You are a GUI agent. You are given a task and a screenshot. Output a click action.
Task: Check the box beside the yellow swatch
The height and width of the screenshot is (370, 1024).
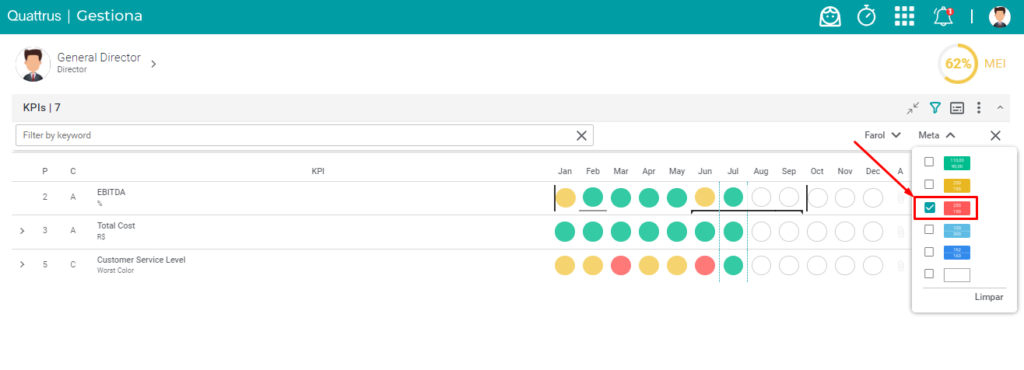(929, 184)
